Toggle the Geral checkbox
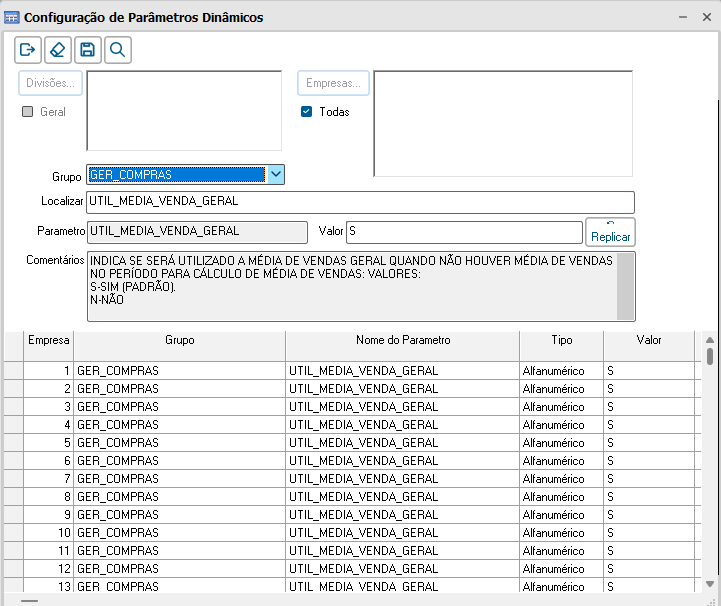 point(28,112)
